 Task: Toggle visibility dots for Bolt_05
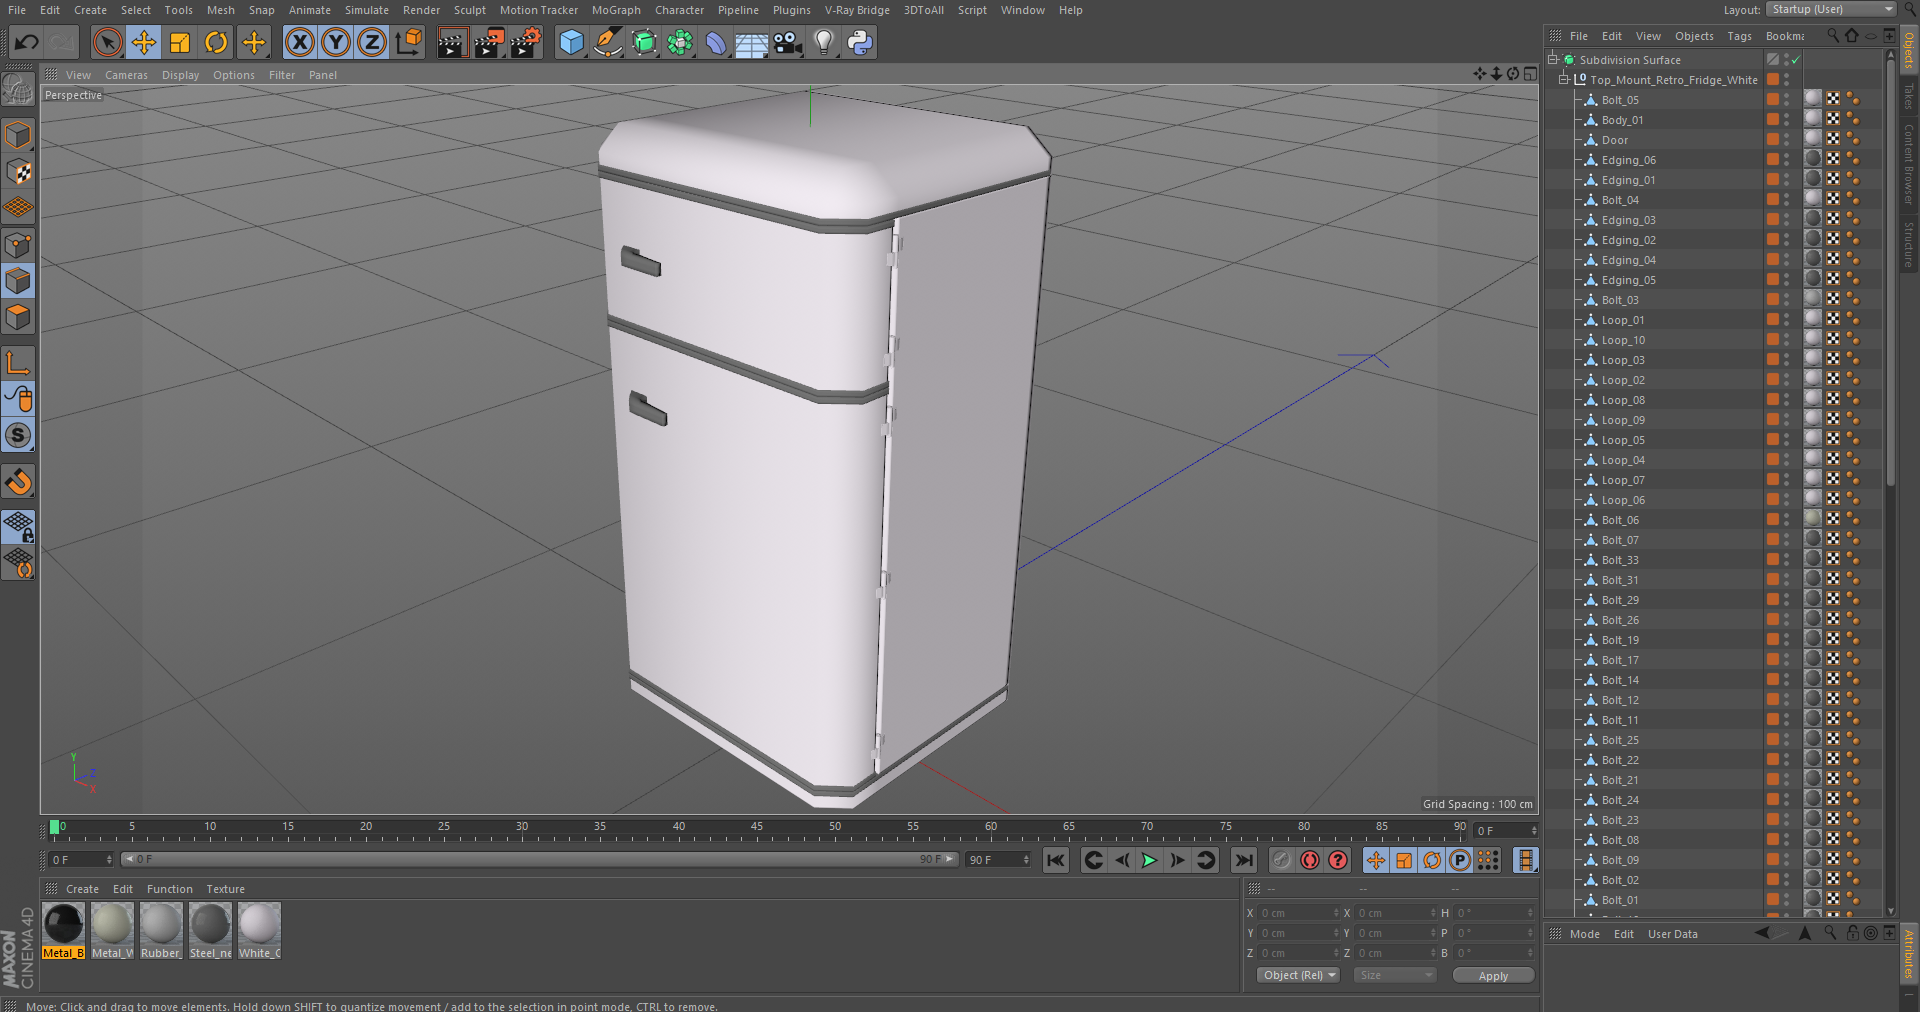(x=1787, y=99)
